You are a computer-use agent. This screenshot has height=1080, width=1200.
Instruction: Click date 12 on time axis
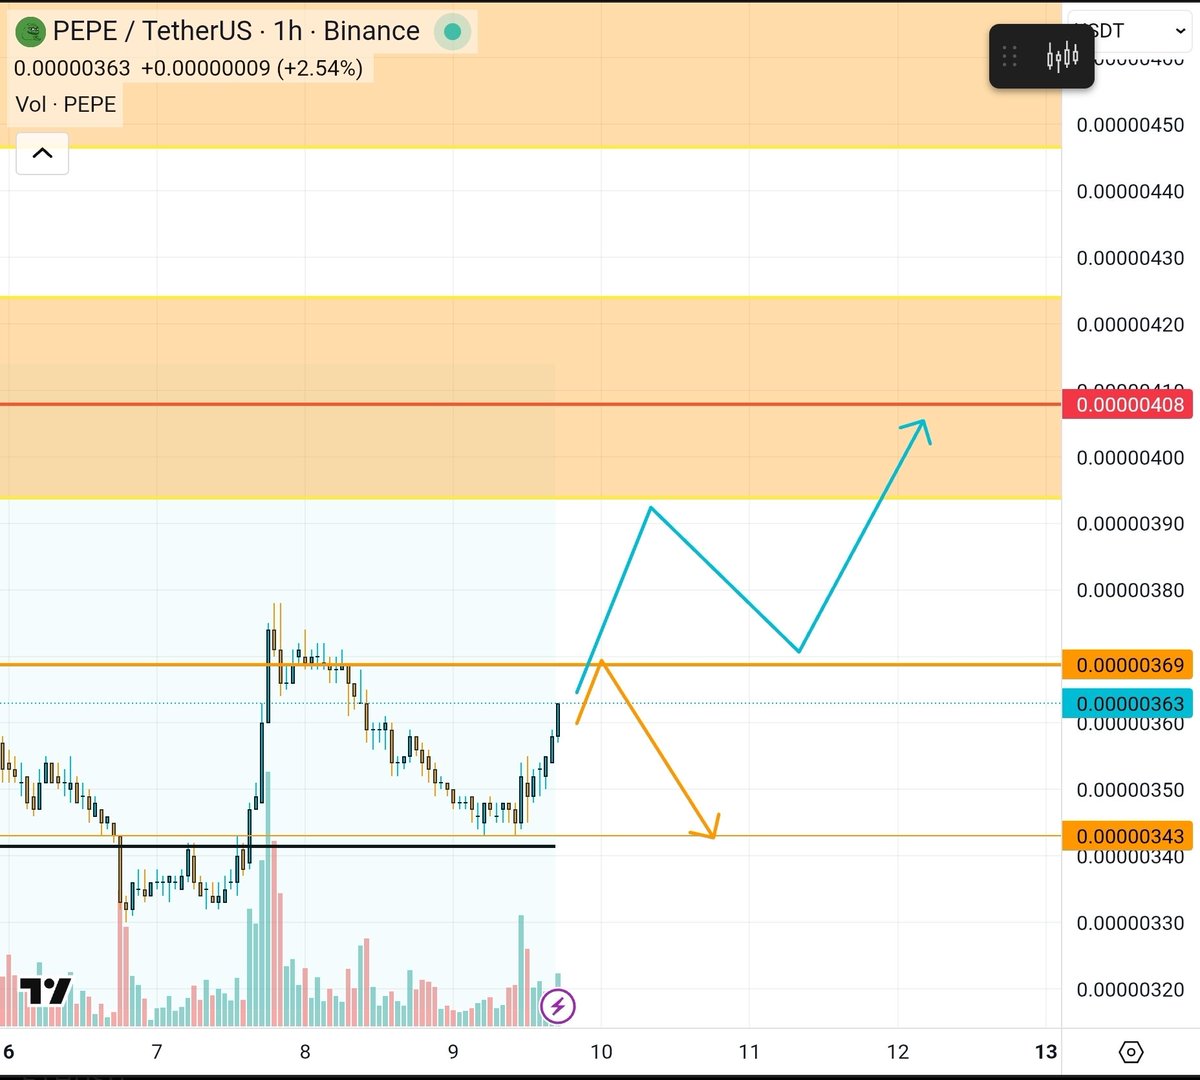pos(897,1051)
